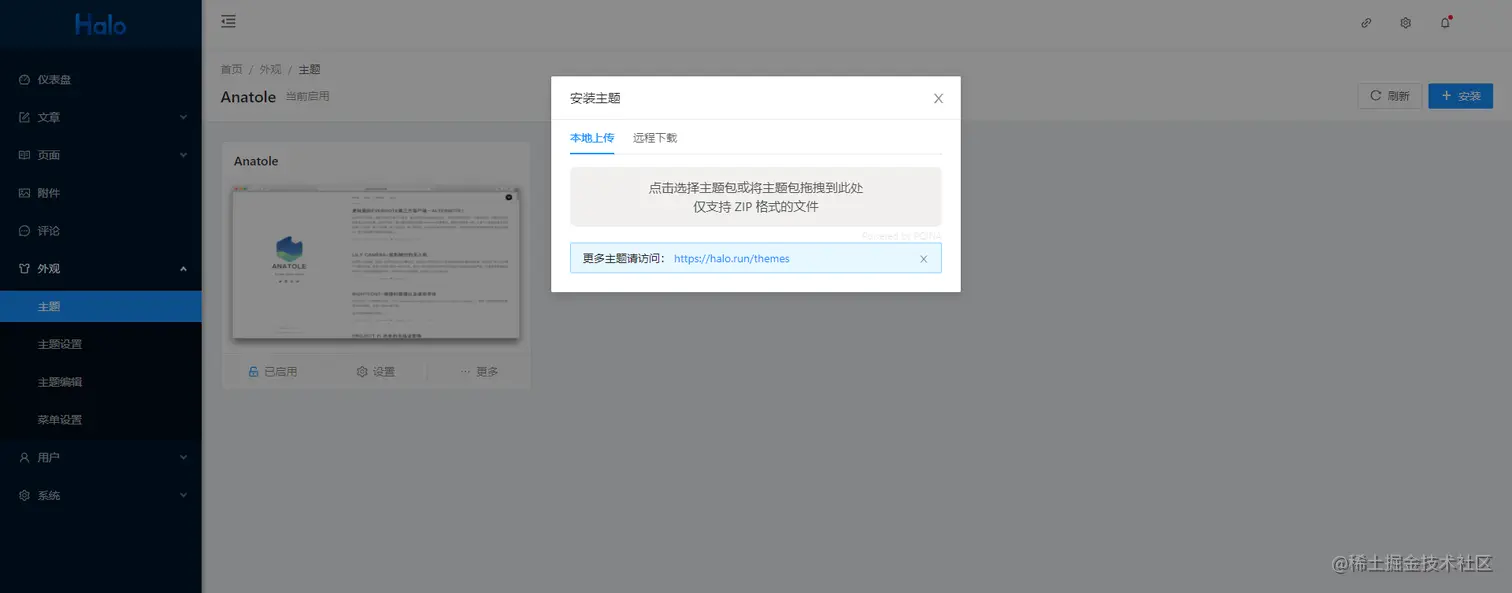Click the lock icon beside 已启用
The image size is (1512, 593).
(254, 371)
